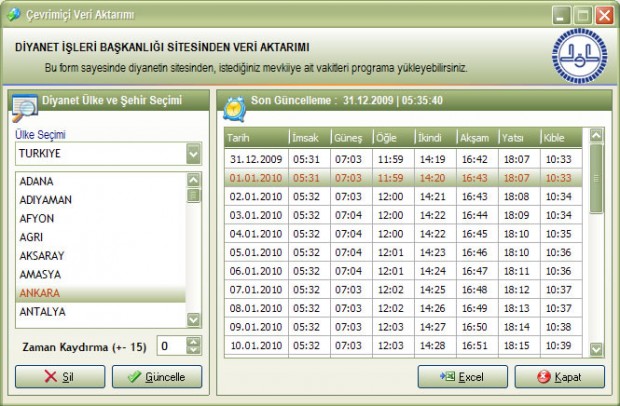Select the 04.01.2010 date row
620x406 pixels.
[403, 234]
